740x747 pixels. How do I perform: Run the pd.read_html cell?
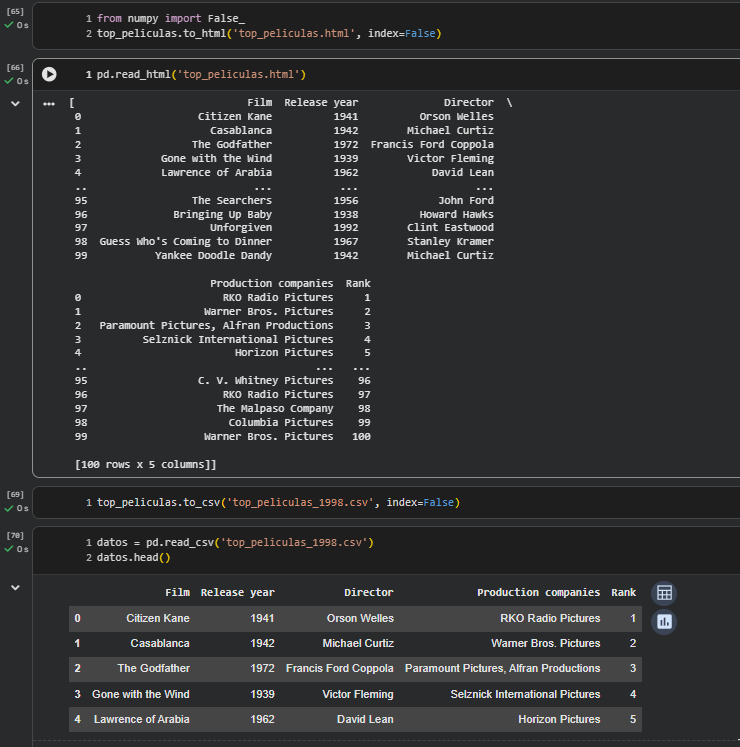click(49, 75)
